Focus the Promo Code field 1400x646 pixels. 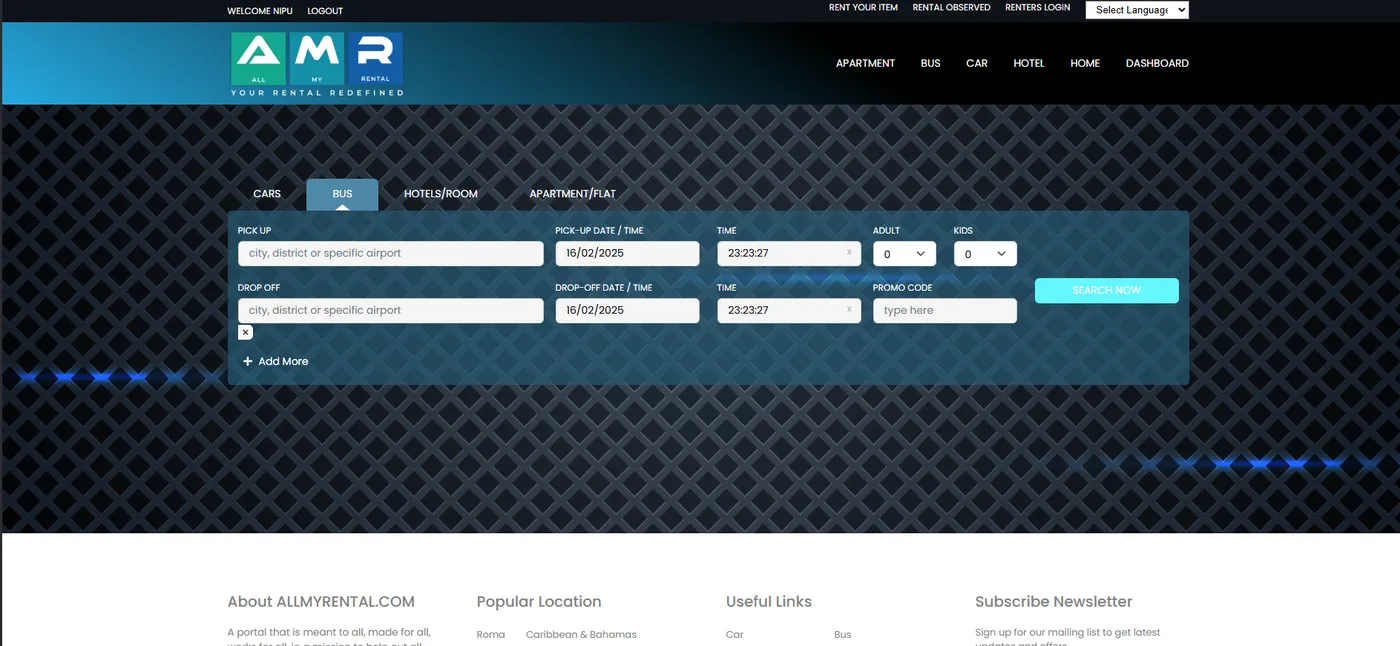coord(945,311)
